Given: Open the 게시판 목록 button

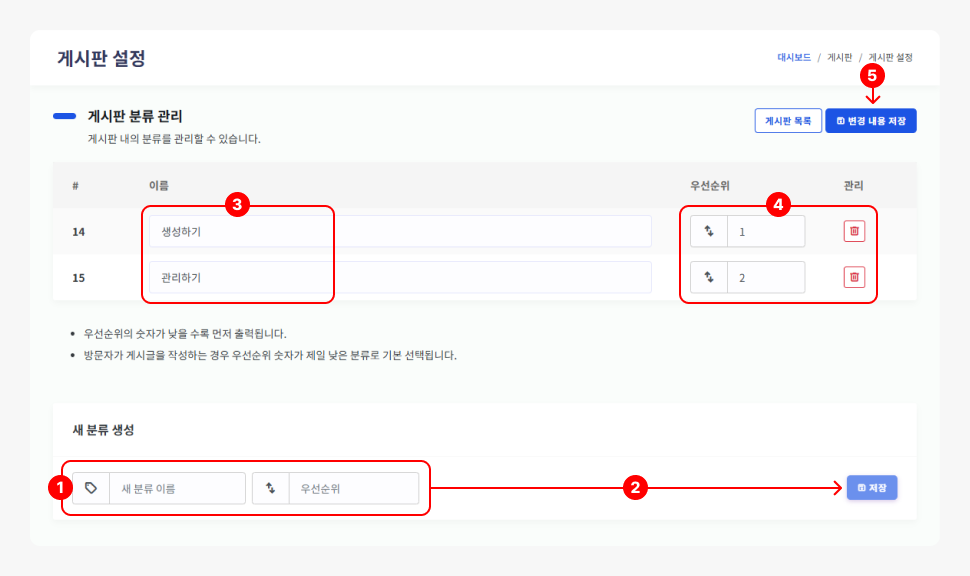Looking at the screenshot, I should tap(788, 121).
